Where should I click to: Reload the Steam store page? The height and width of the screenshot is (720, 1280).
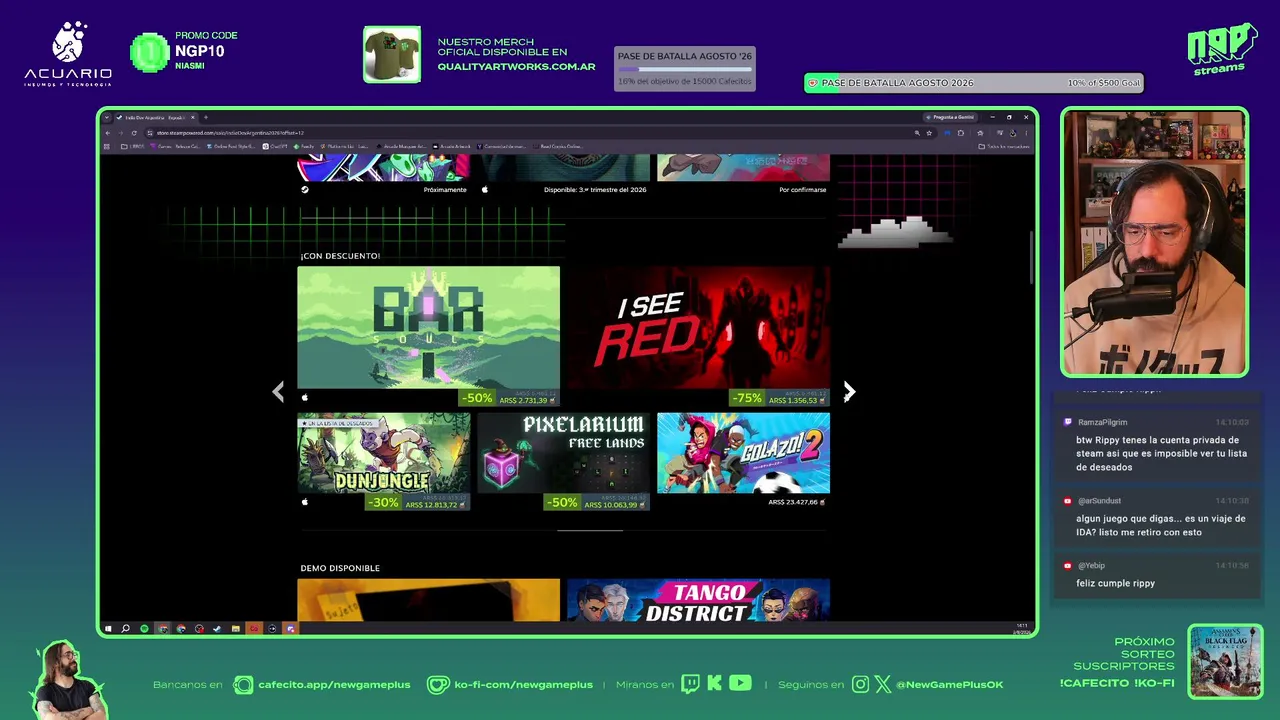tap(134, 133)
